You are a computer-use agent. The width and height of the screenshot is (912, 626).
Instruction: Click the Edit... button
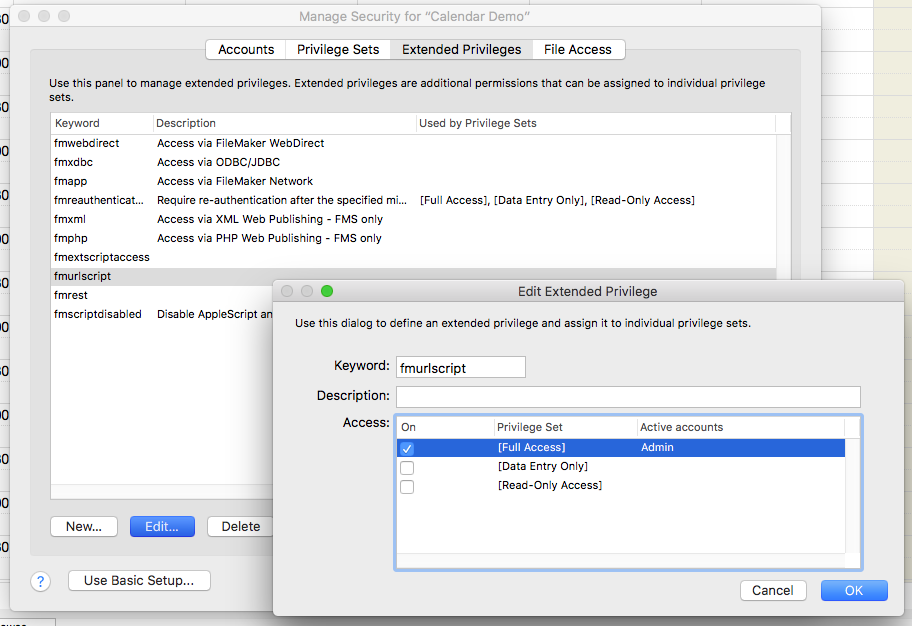[x=162, y=526]
